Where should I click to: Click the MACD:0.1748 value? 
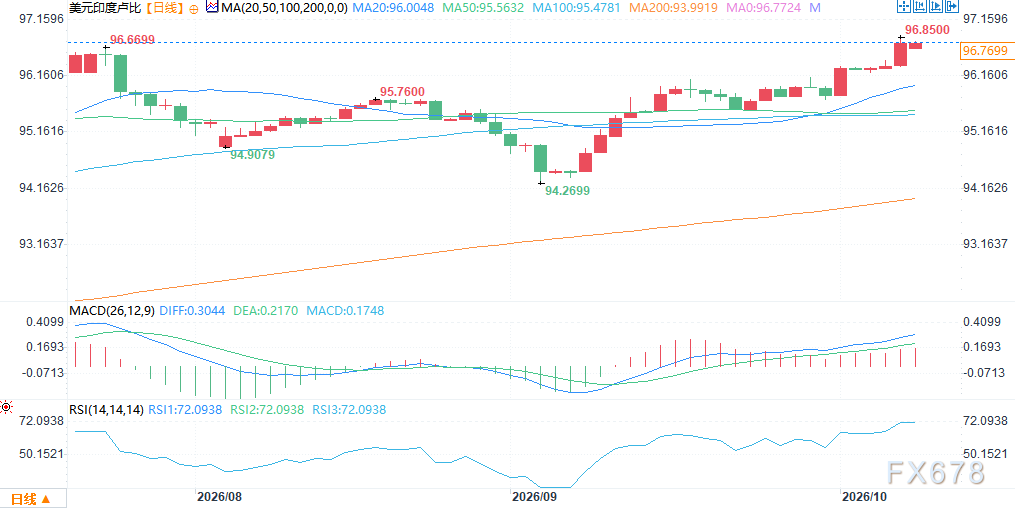tap(345, 311)
